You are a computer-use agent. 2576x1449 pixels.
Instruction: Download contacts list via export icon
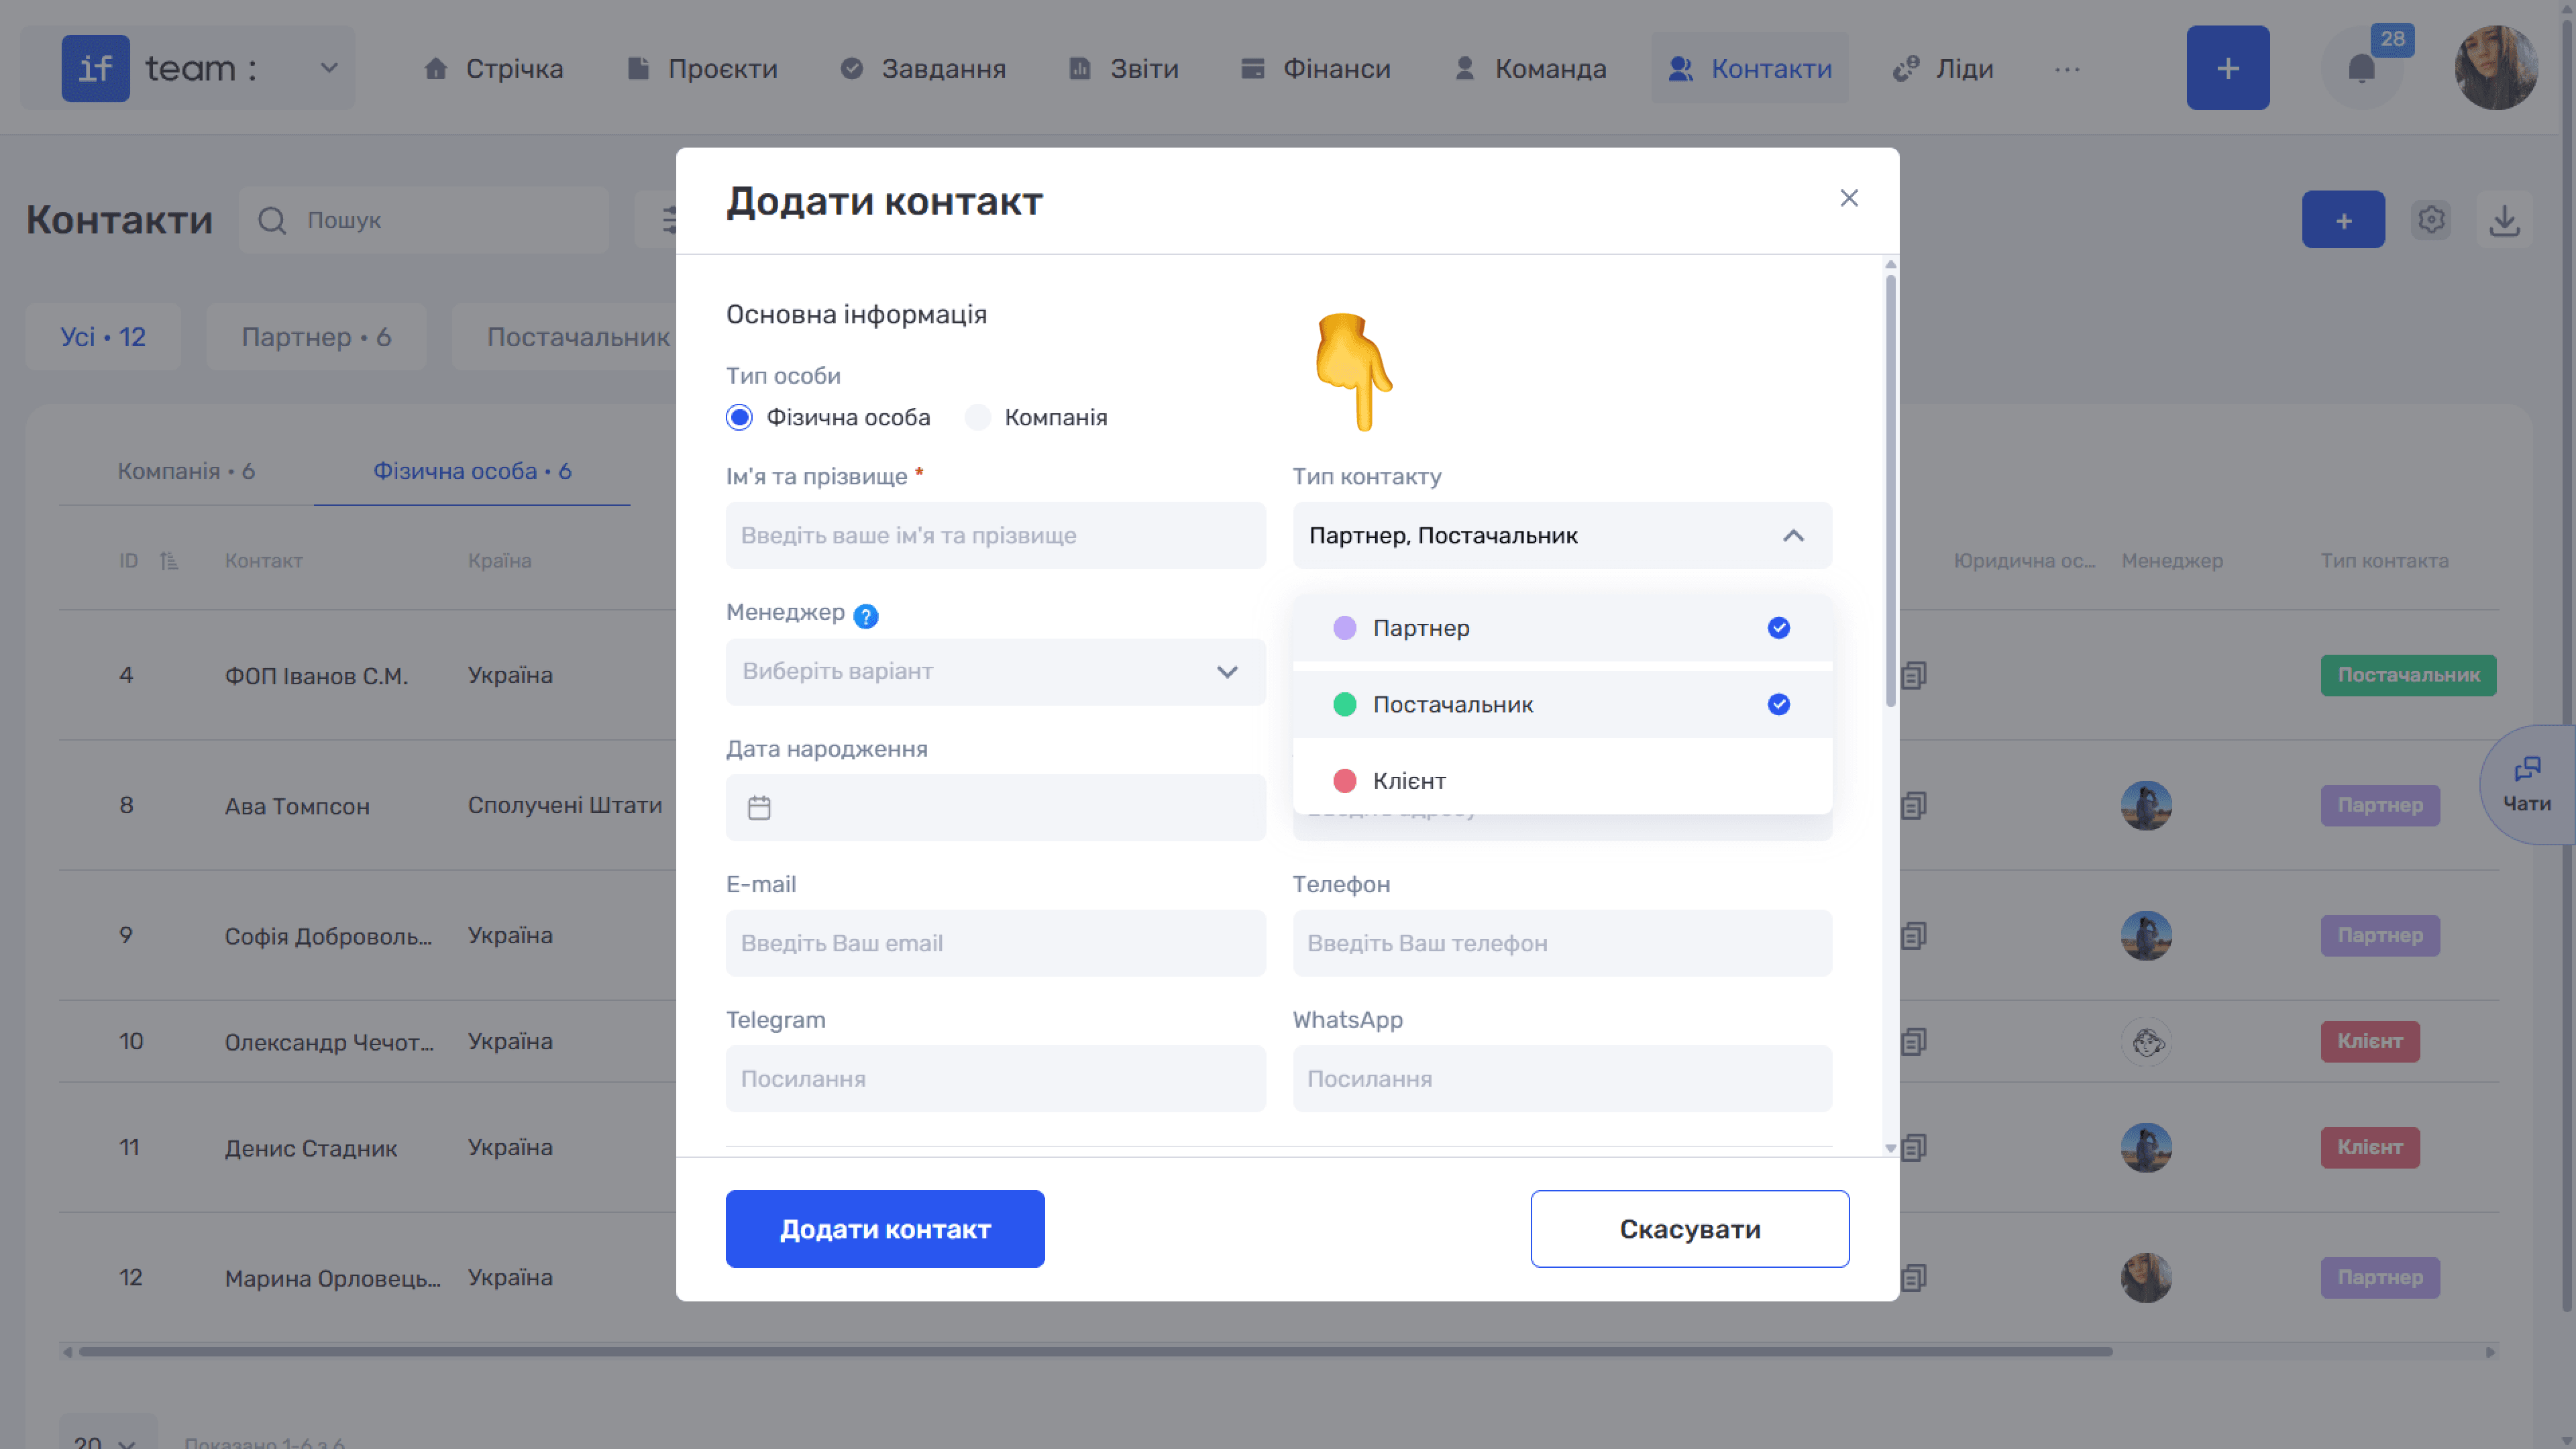[x=2504, y=220]
